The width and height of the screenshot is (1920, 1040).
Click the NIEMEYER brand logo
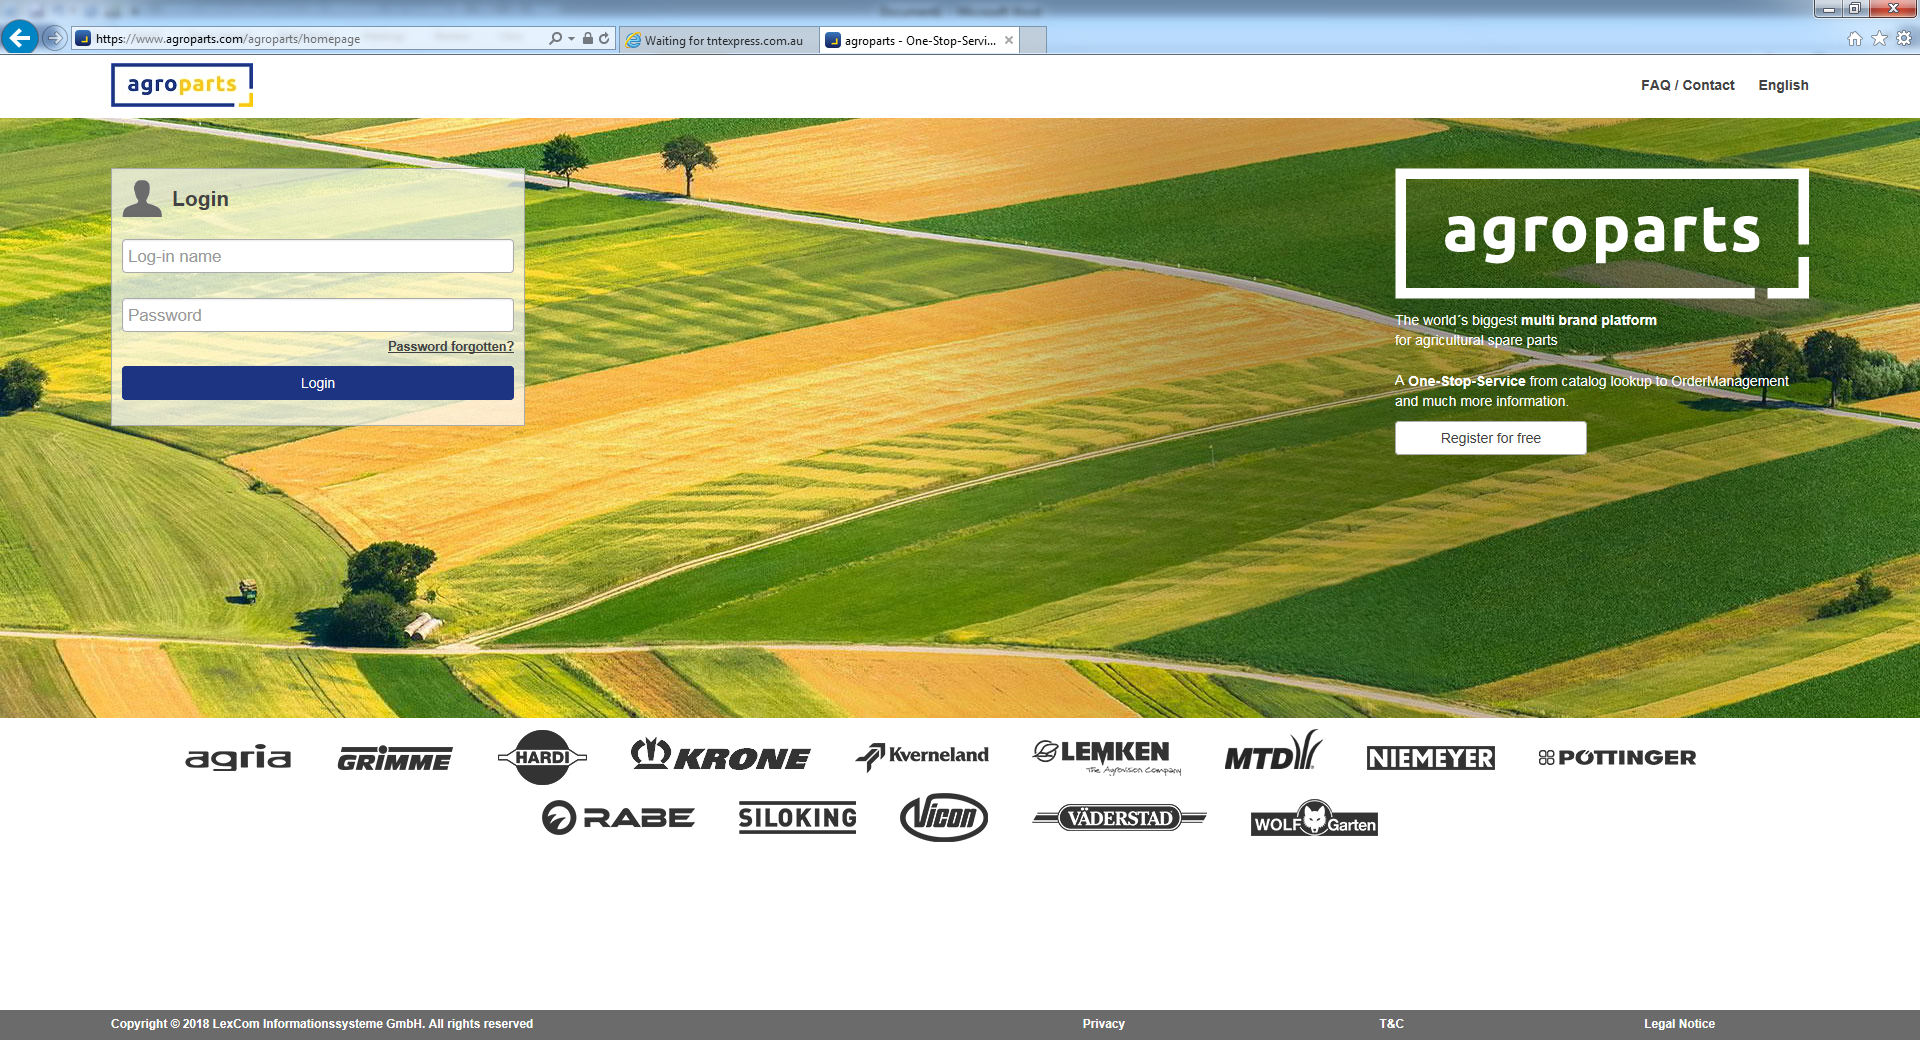pos(1431,758)
